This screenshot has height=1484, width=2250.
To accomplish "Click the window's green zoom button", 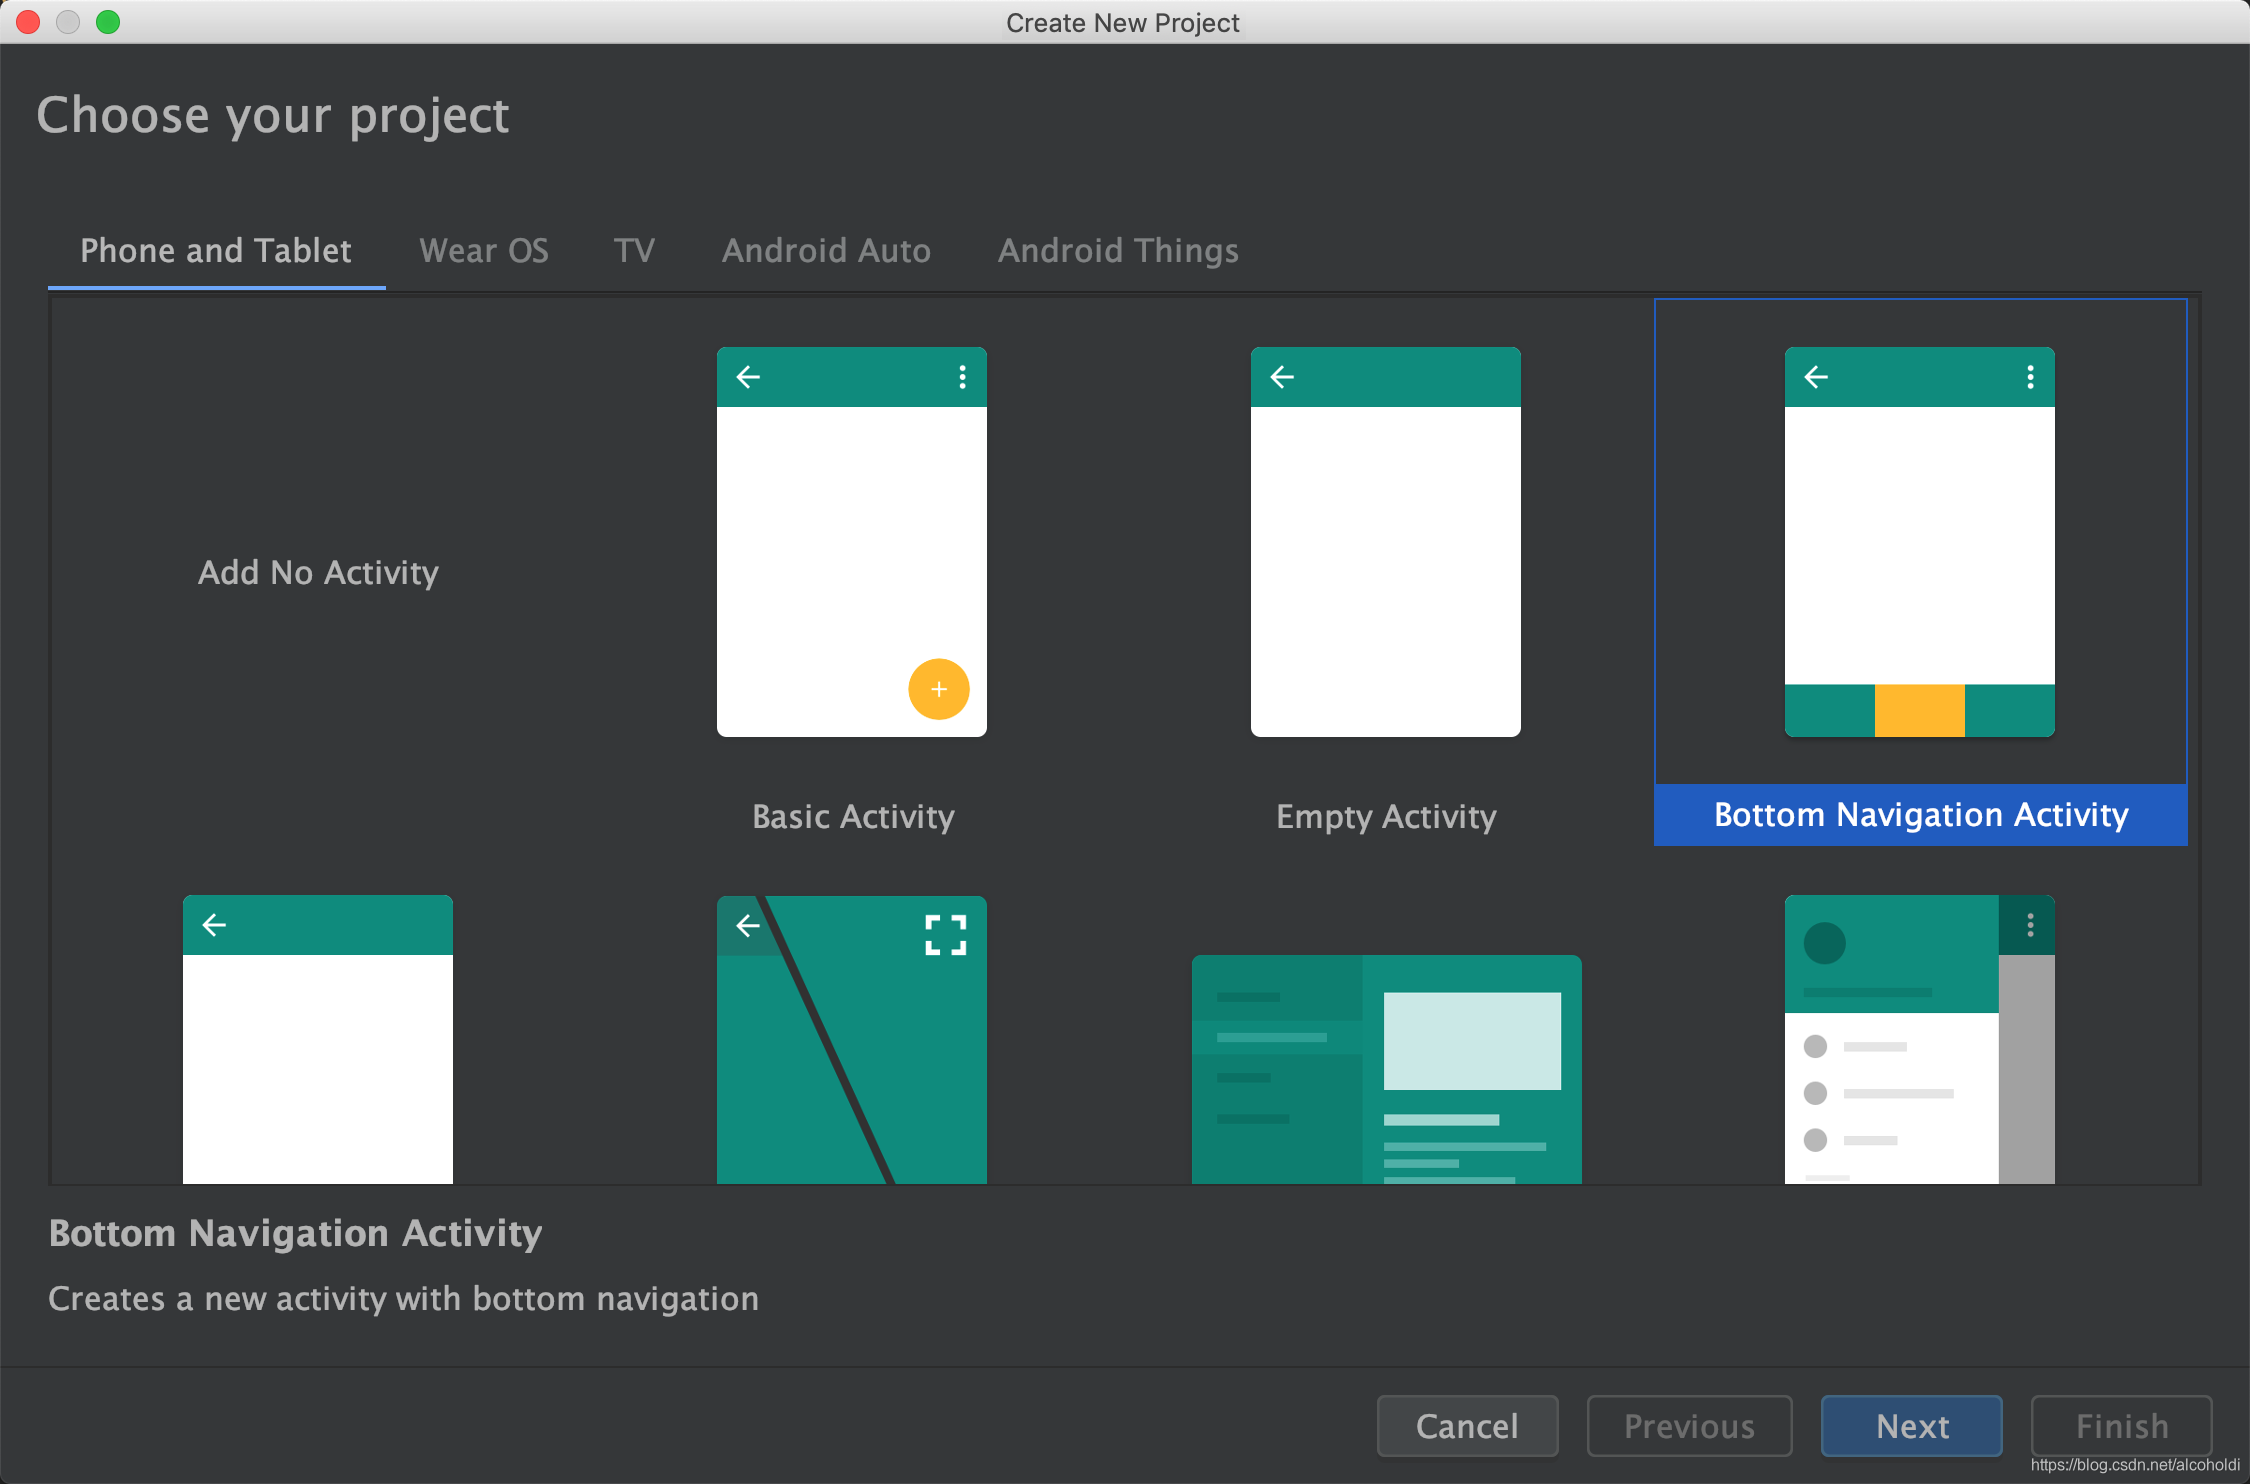I will (108, 22).
